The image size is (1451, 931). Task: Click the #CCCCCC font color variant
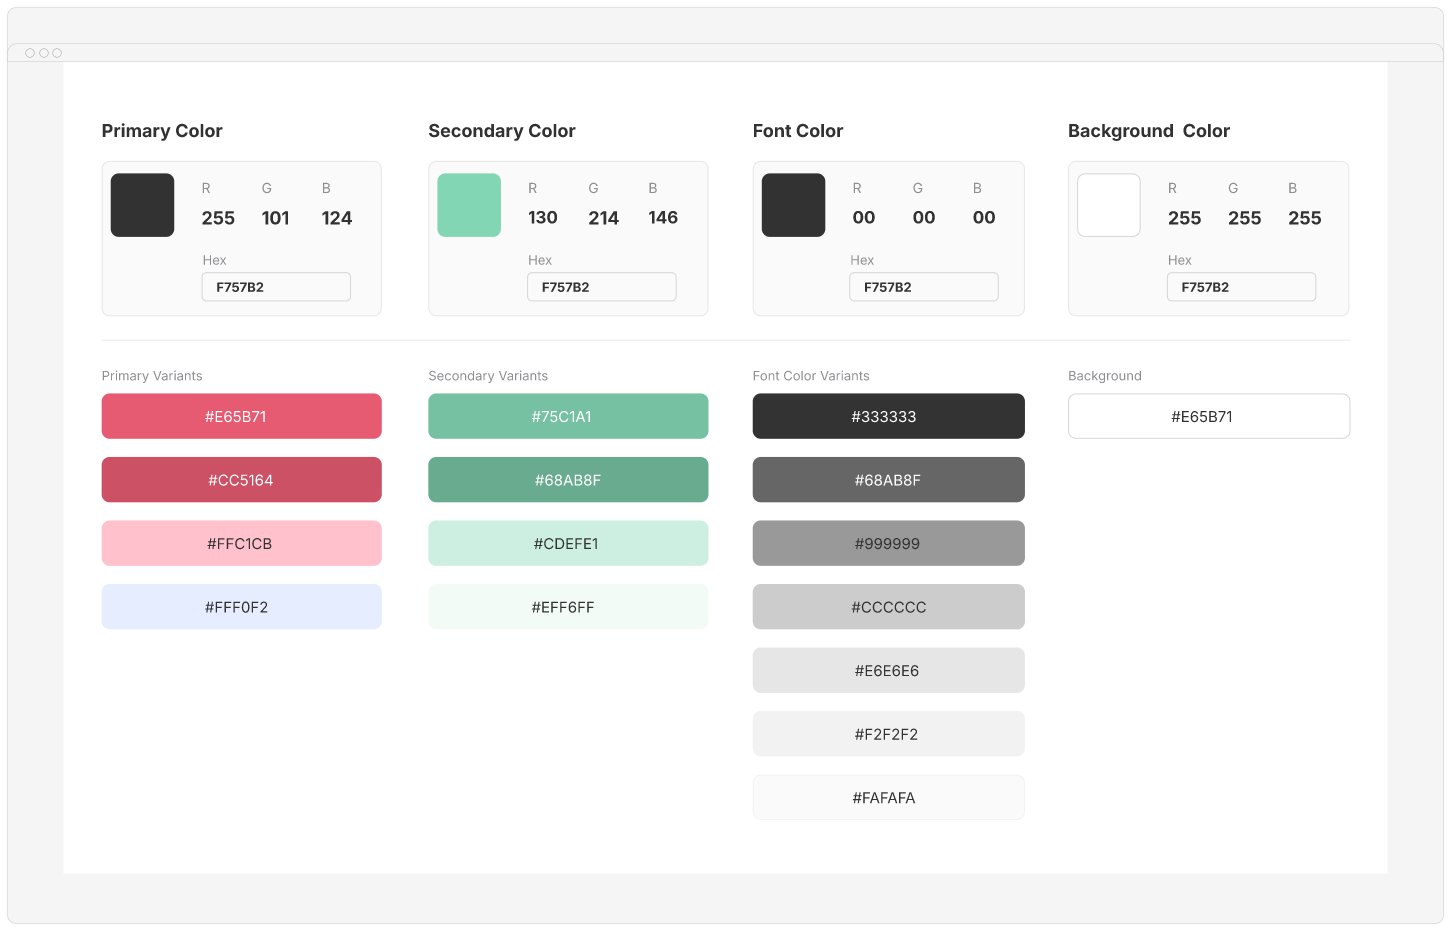[888, 607]
